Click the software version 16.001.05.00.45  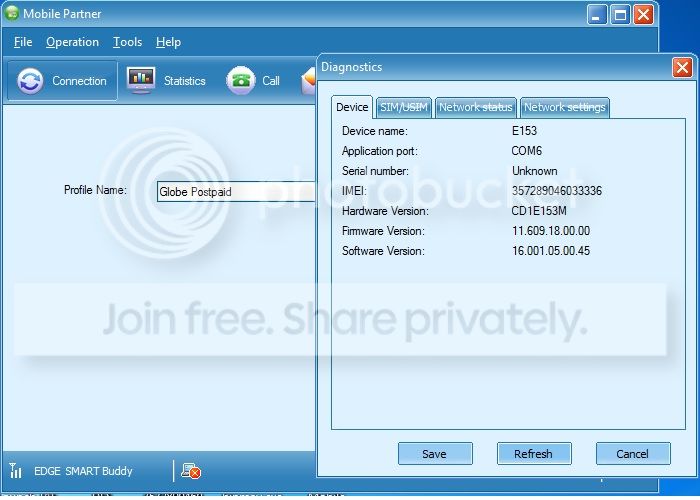point(550,251)
